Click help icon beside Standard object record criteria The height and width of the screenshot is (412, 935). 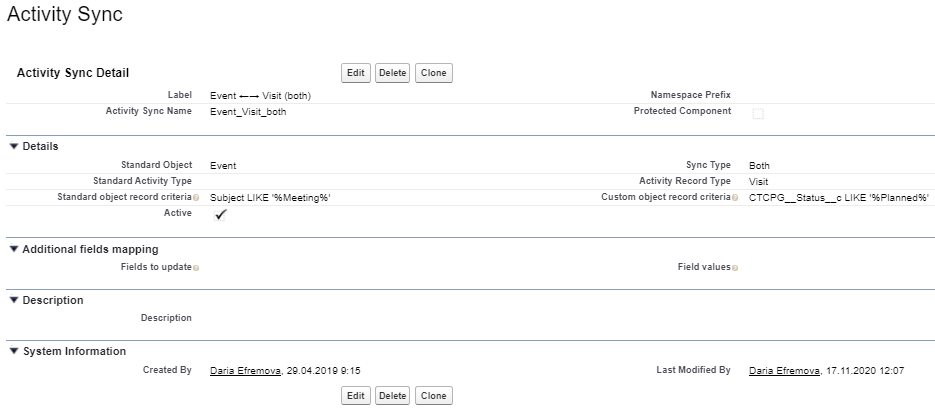pos(196,198)
